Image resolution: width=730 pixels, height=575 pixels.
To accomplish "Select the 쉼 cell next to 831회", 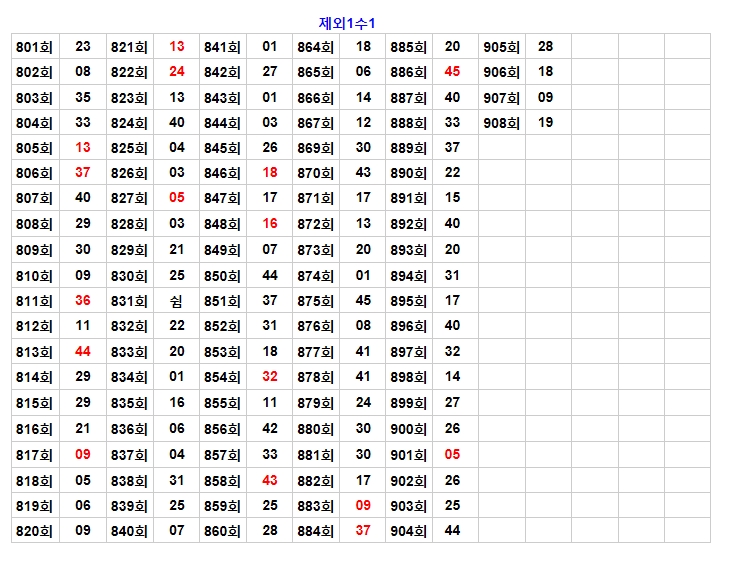I will click(177, 301).
